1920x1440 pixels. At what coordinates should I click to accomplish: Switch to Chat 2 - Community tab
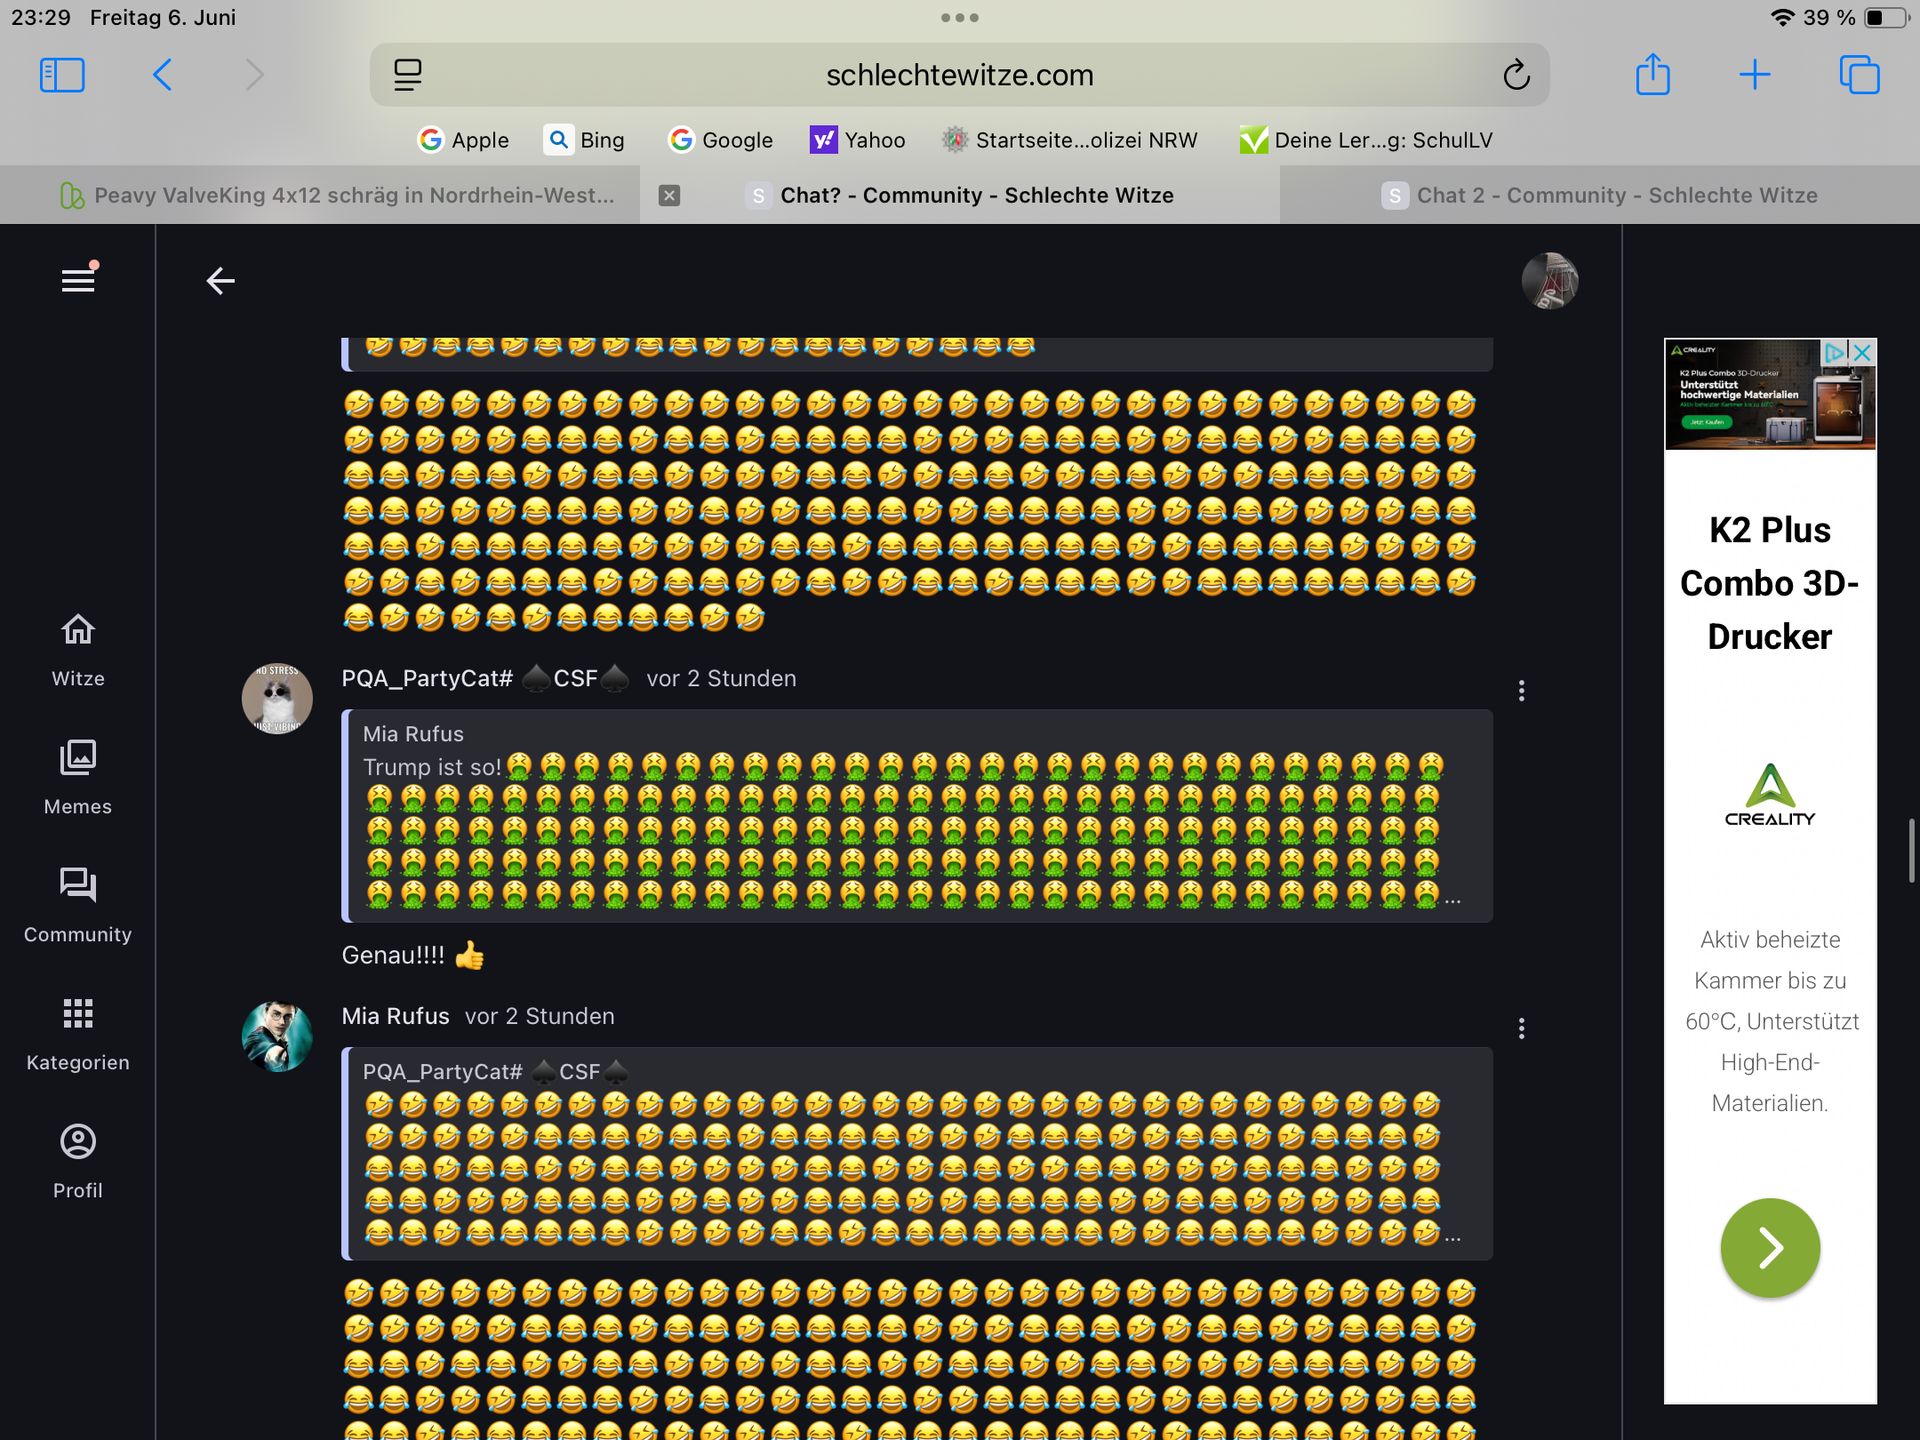coord(1600,196)
